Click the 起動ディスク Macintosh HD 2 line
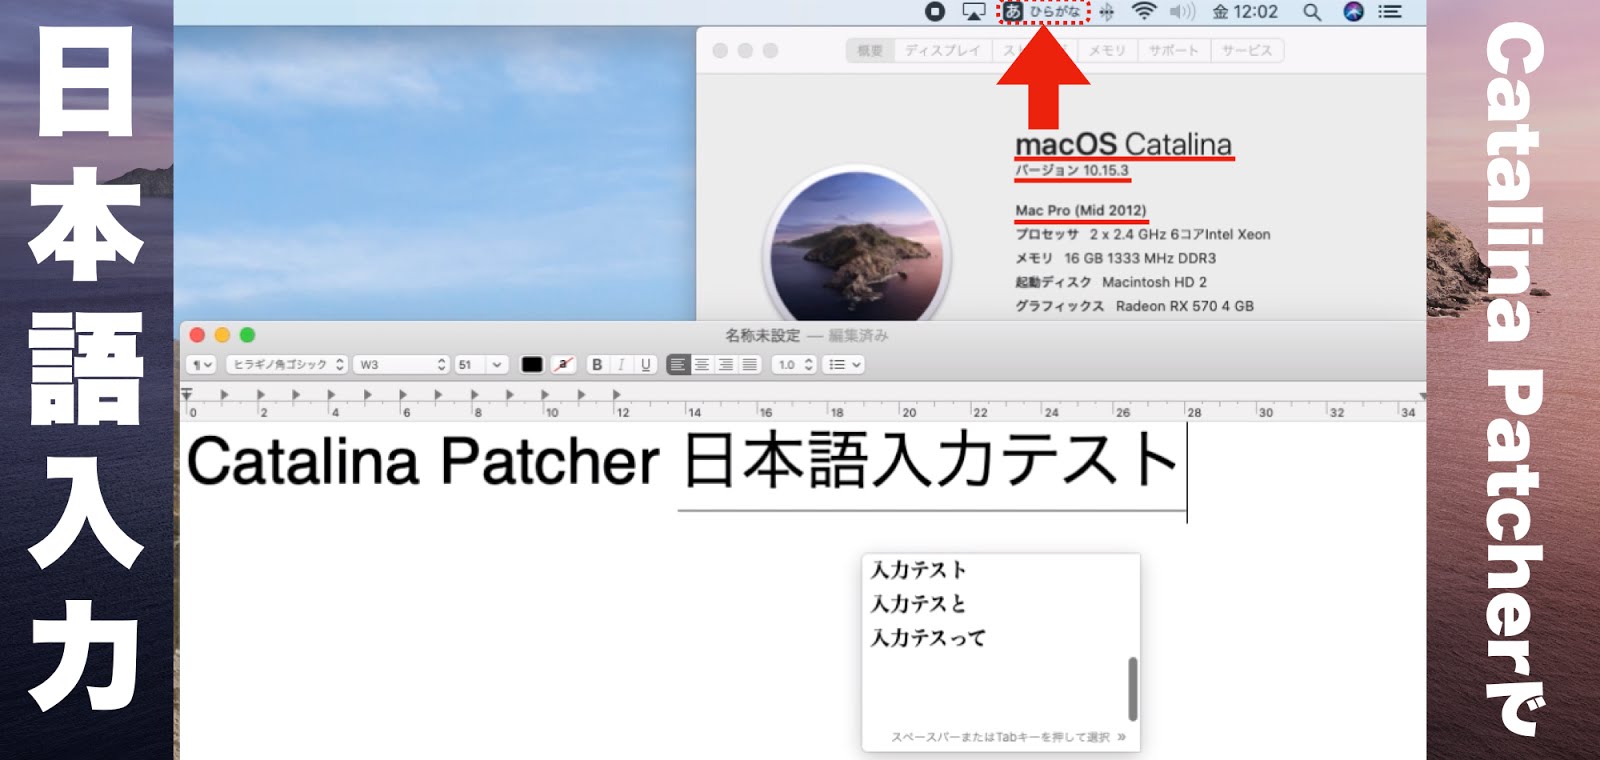This screenshot has width=1600, height=760. pyautogui.click(x=1111, y=282)
